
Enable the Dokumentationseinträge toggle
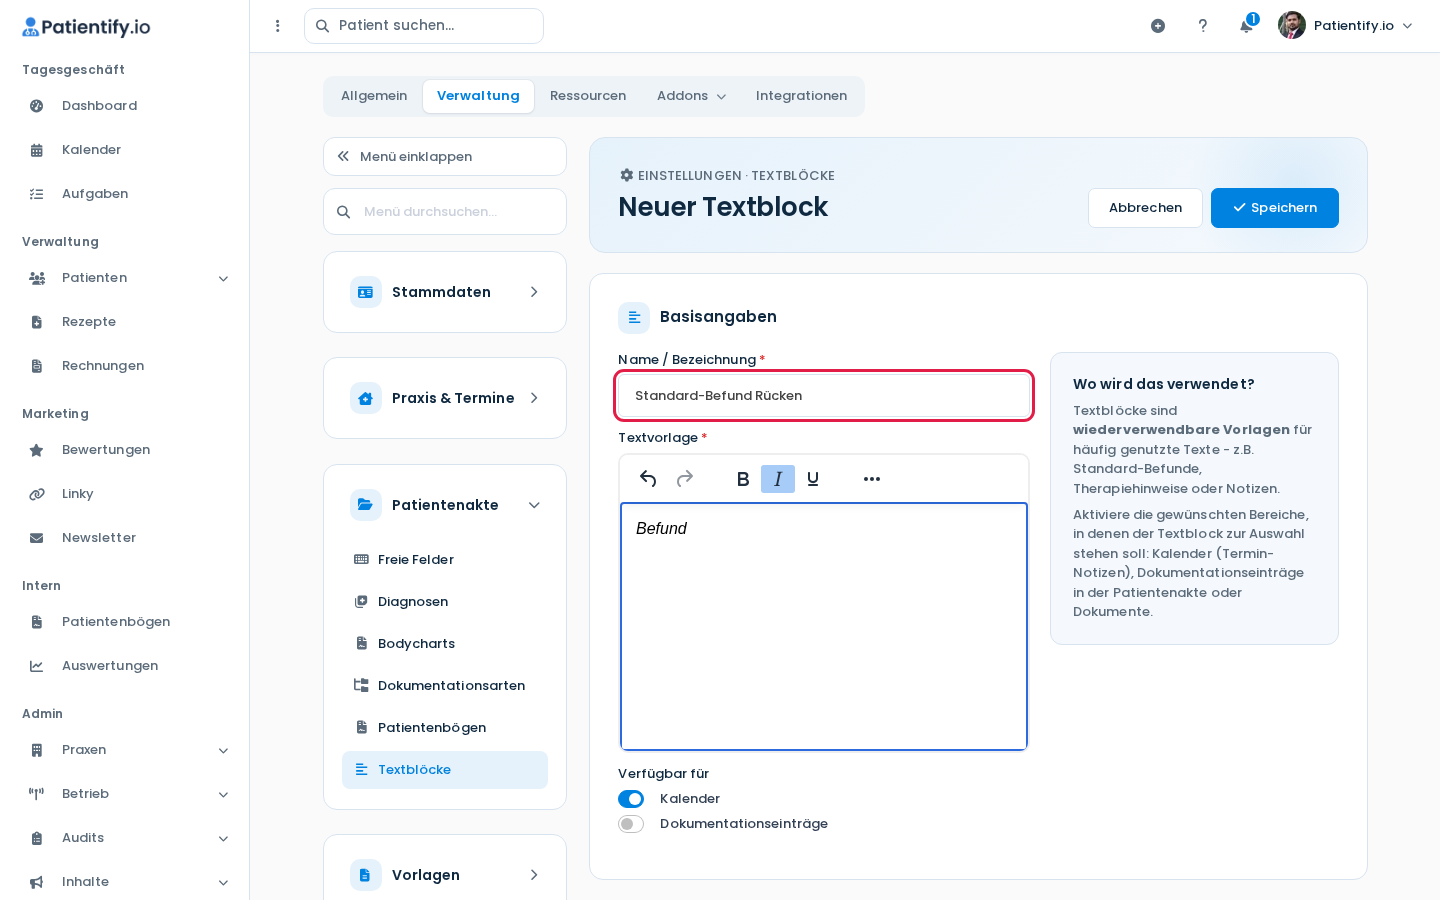click(x=631, y=824)
